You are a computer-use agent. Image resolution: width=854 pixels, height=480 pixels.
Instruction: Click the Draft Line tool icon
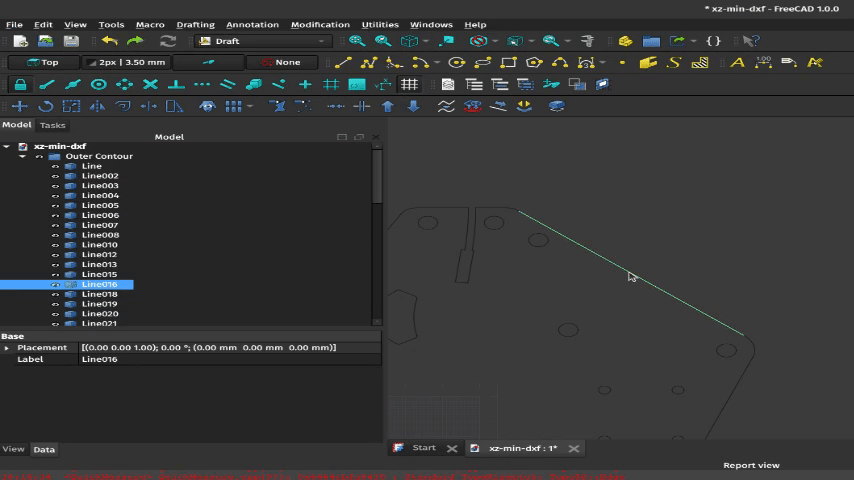click(x=343, y=63)
